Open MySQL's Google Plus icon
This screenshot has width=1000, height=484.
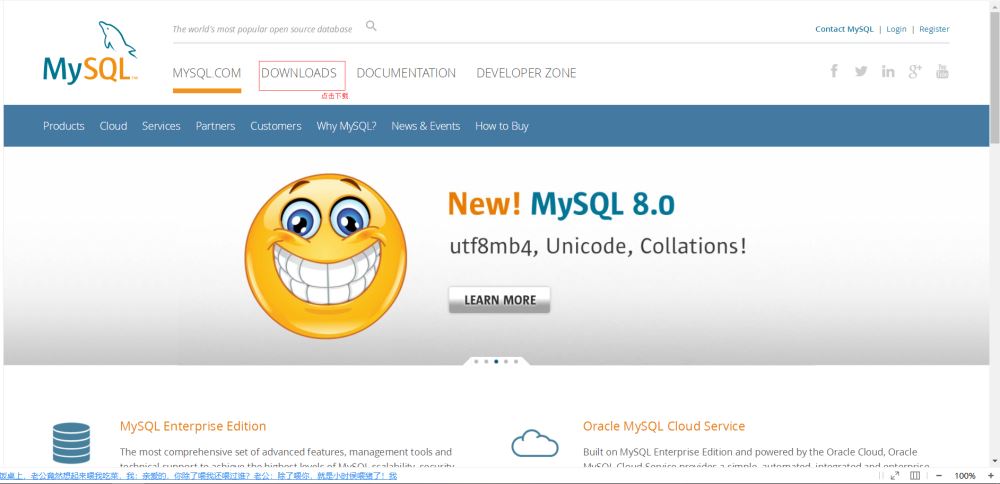point(915,71)
